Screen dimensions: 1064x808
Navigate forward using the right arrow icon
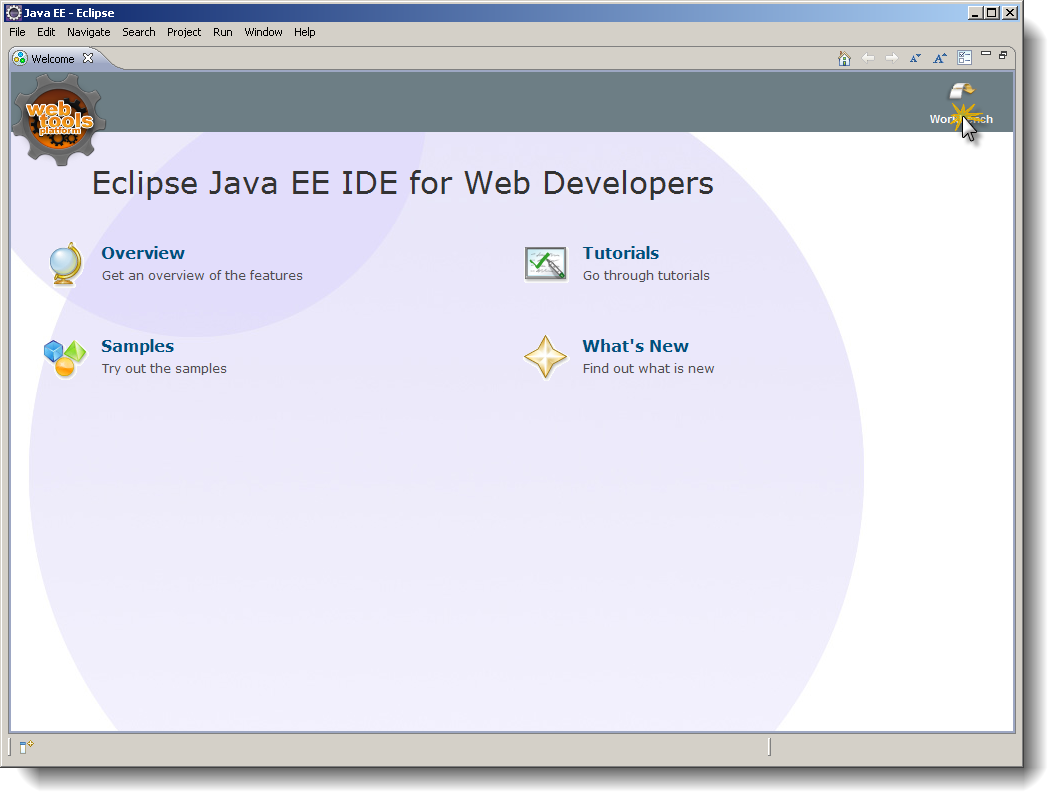coord(892,58)
